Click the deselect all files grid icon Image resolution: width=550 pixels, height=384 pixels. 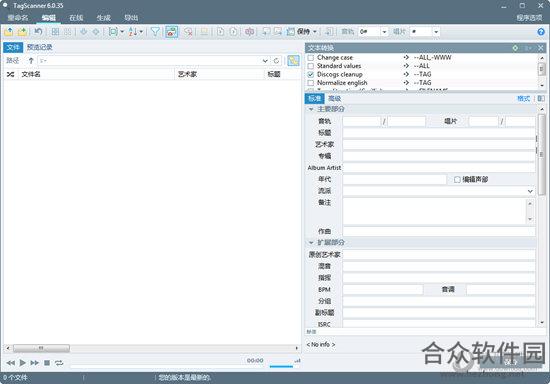68,32
